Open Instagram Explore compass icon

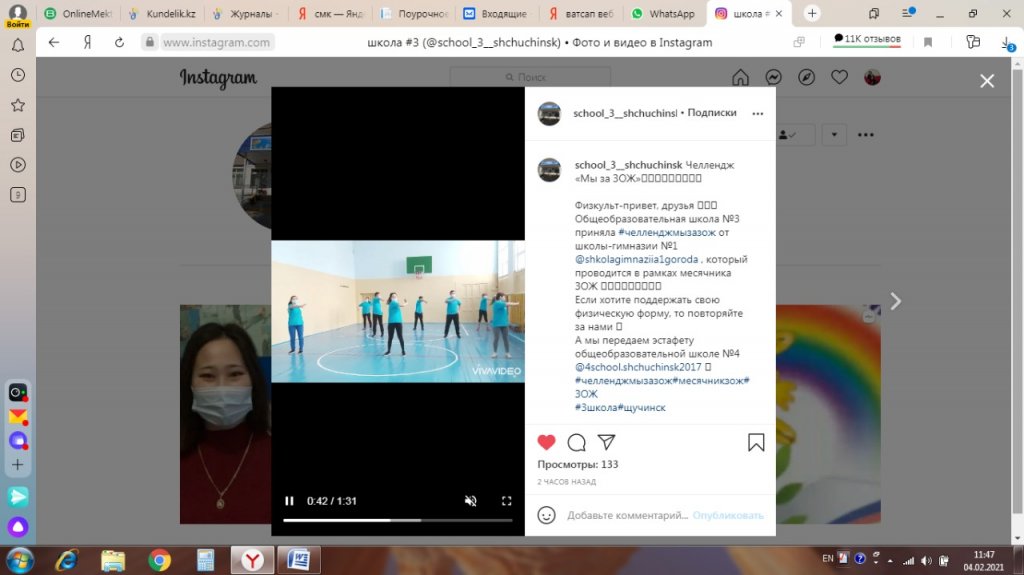807,78
